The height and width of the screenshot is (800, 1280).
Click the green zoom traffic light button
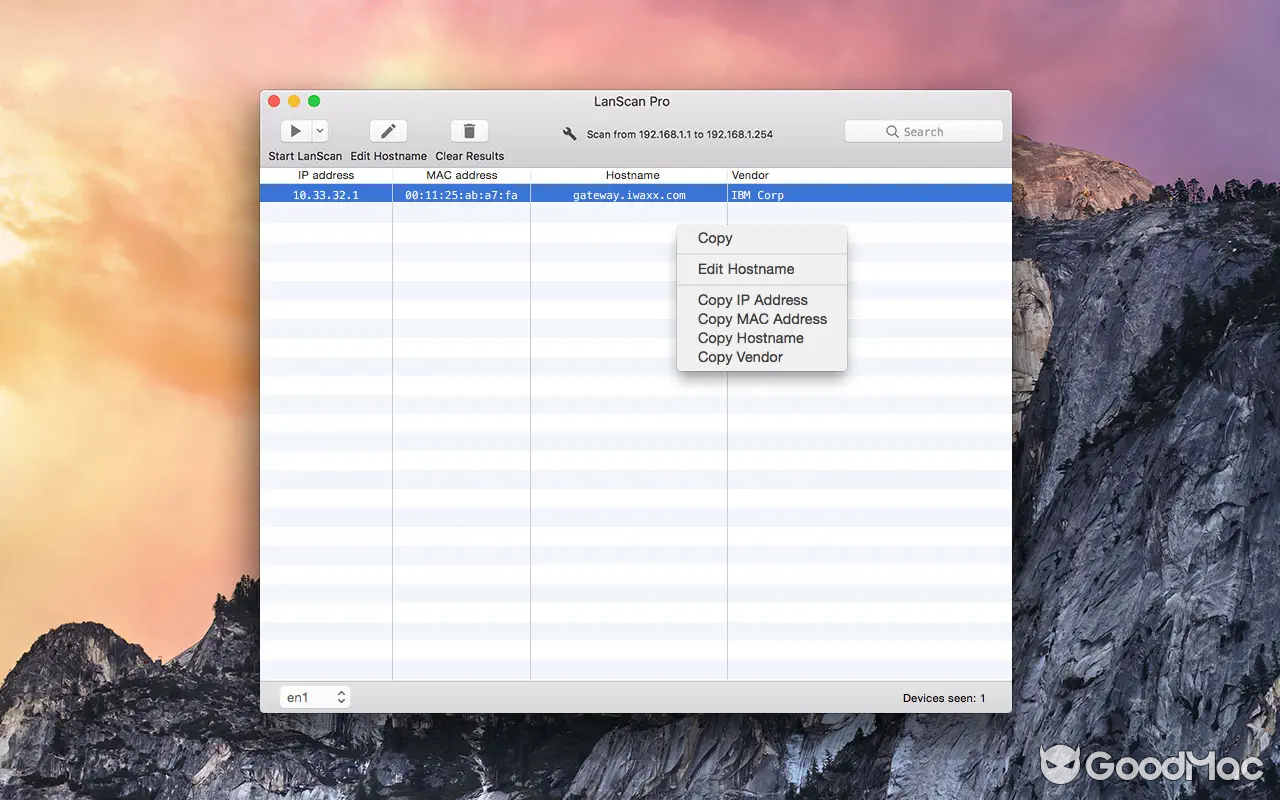[314, 101]
